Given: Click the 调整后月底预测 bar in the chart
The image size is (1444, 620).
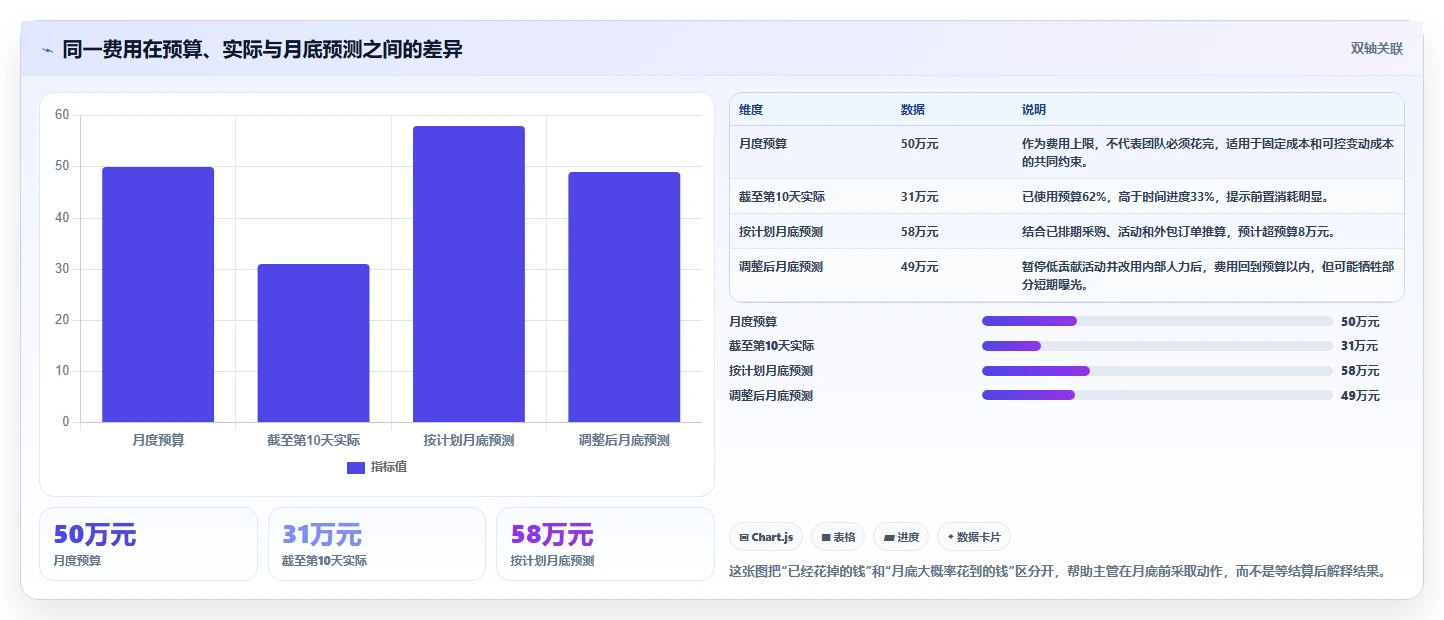Looking at the screenshot, I should click(x=624, y=297).
